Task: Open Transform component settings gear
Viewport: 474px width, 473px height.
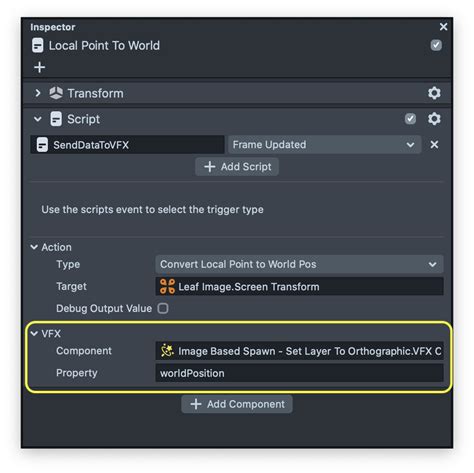Action: [434, 93]
